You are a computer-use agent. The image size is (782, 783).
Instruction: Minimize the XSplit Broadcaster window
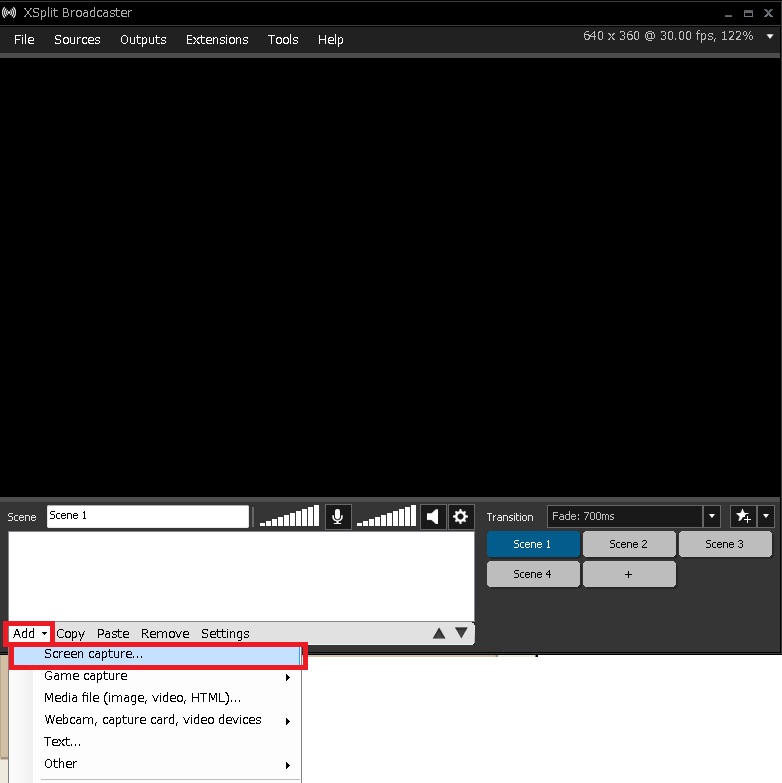click(729, 13)
